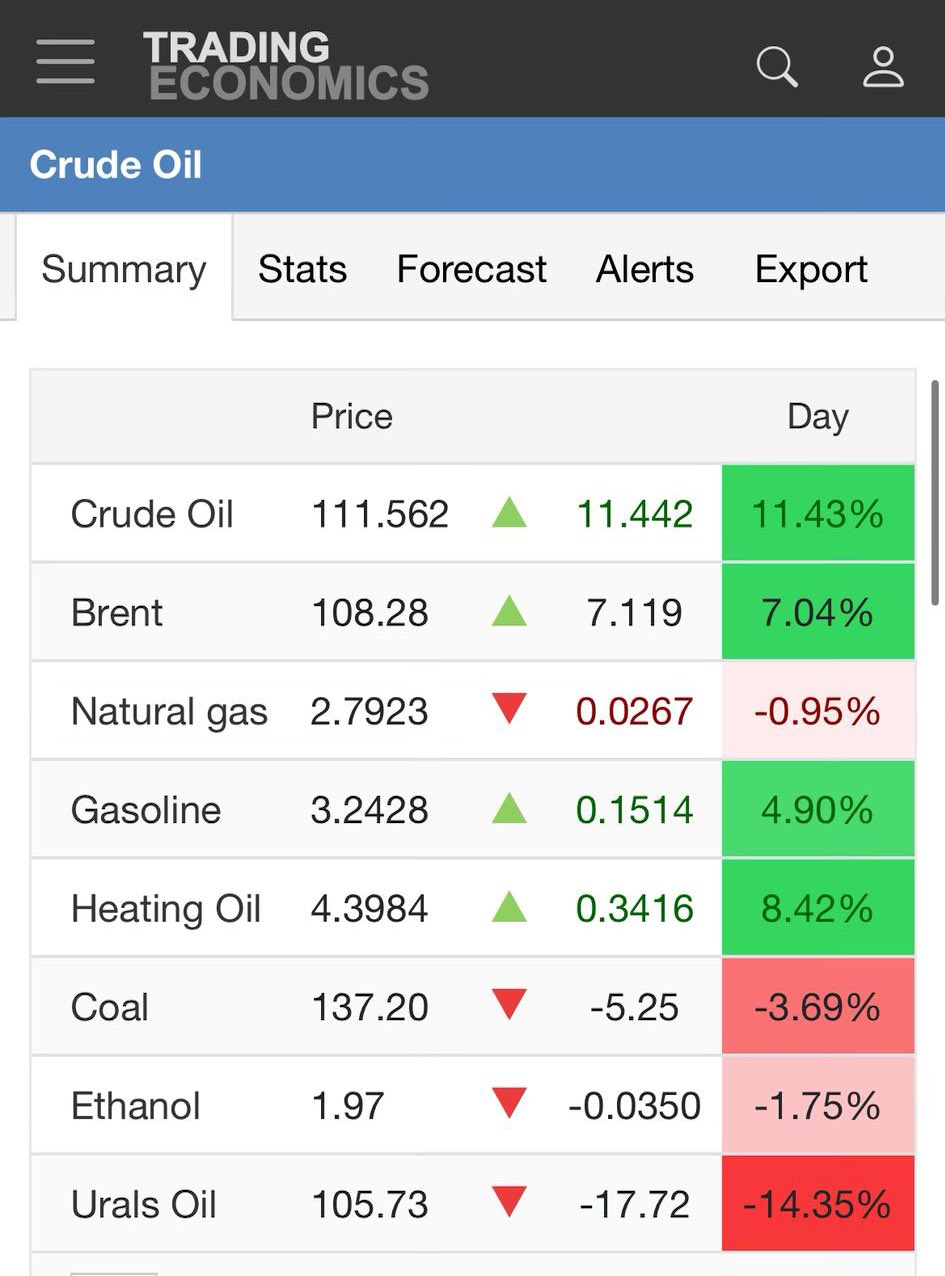Click the search magnifier icon
This screenshot has width=945, height=1276.
pyautogui.click(x=776, y=67)
